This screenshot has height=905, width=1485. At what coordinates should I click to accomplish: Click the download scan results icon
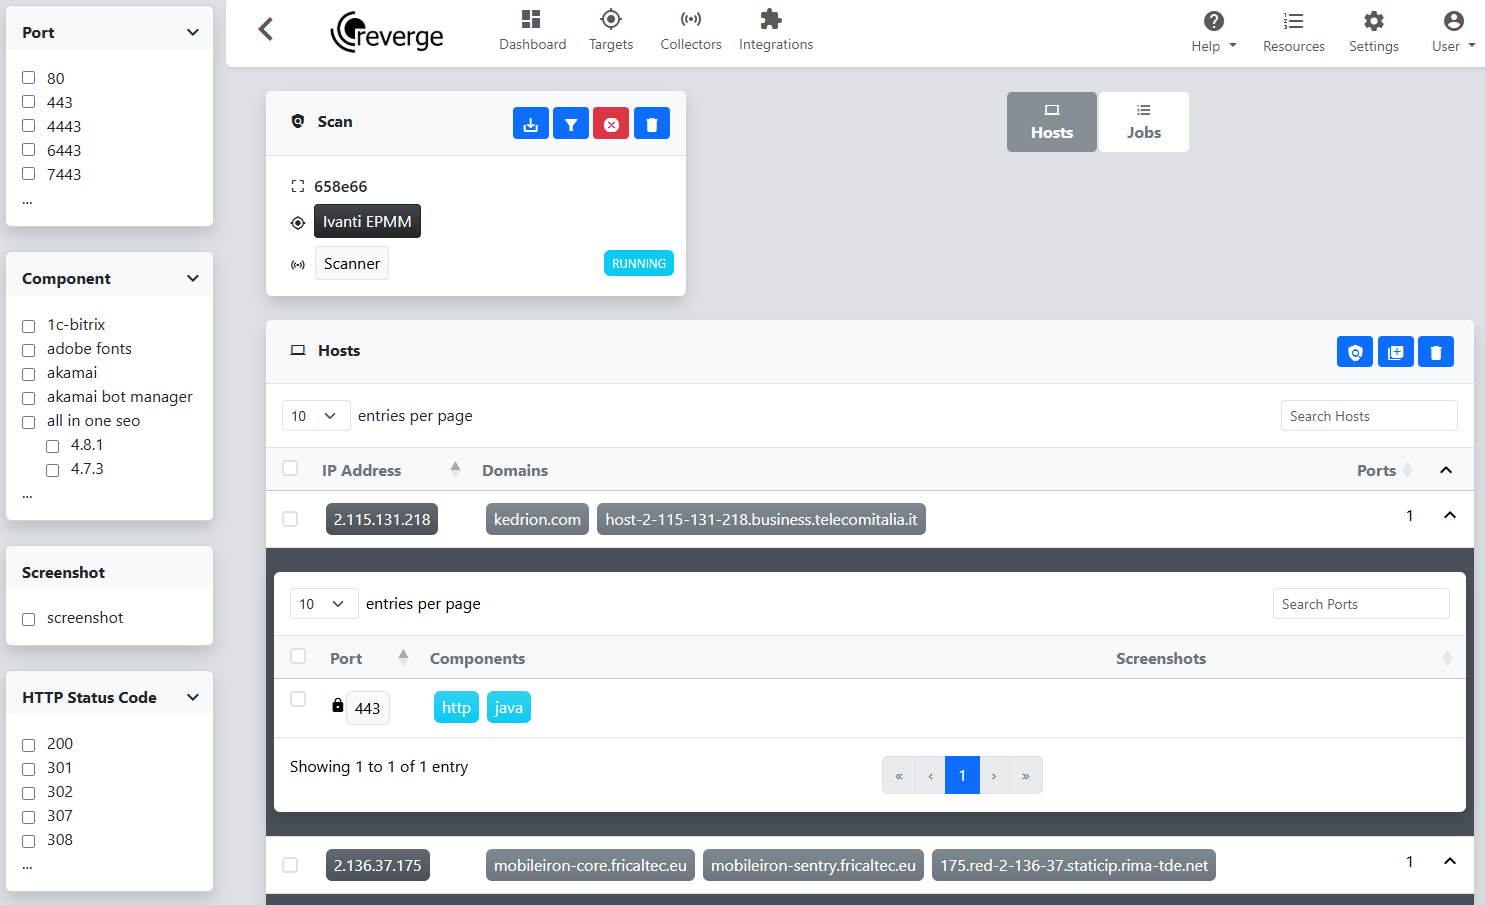coord(530,124)
